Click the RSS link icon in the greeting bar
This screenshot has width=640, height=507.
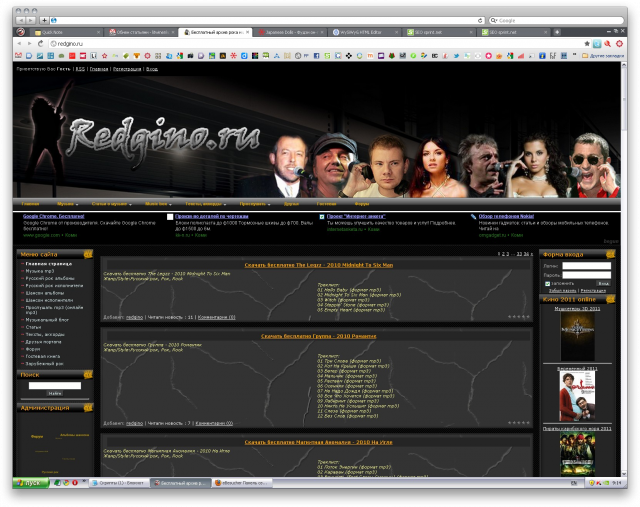tap(79, 69)
